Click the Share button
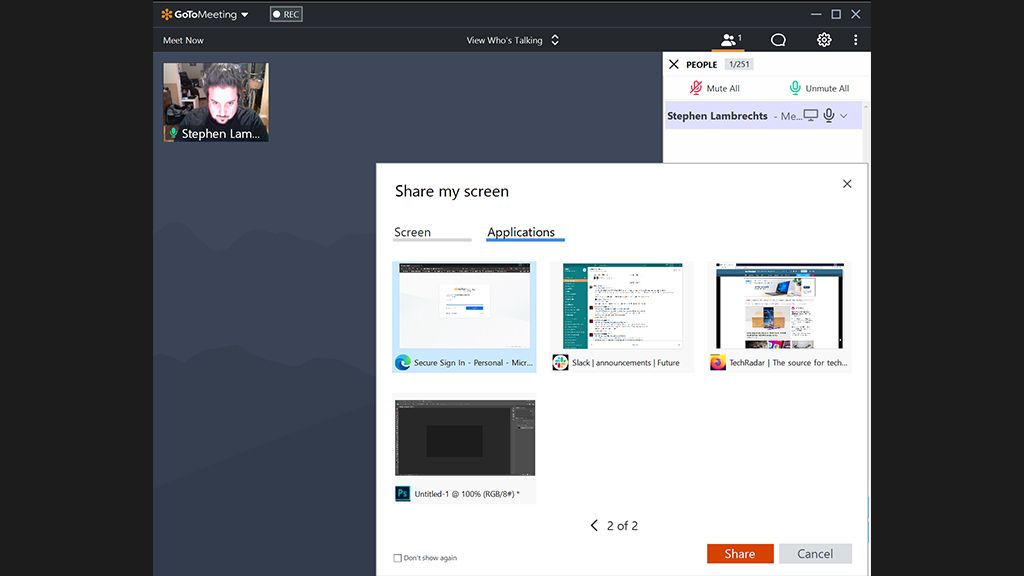The height and width of the screenshot is (576, 1024). pos(740,553)
